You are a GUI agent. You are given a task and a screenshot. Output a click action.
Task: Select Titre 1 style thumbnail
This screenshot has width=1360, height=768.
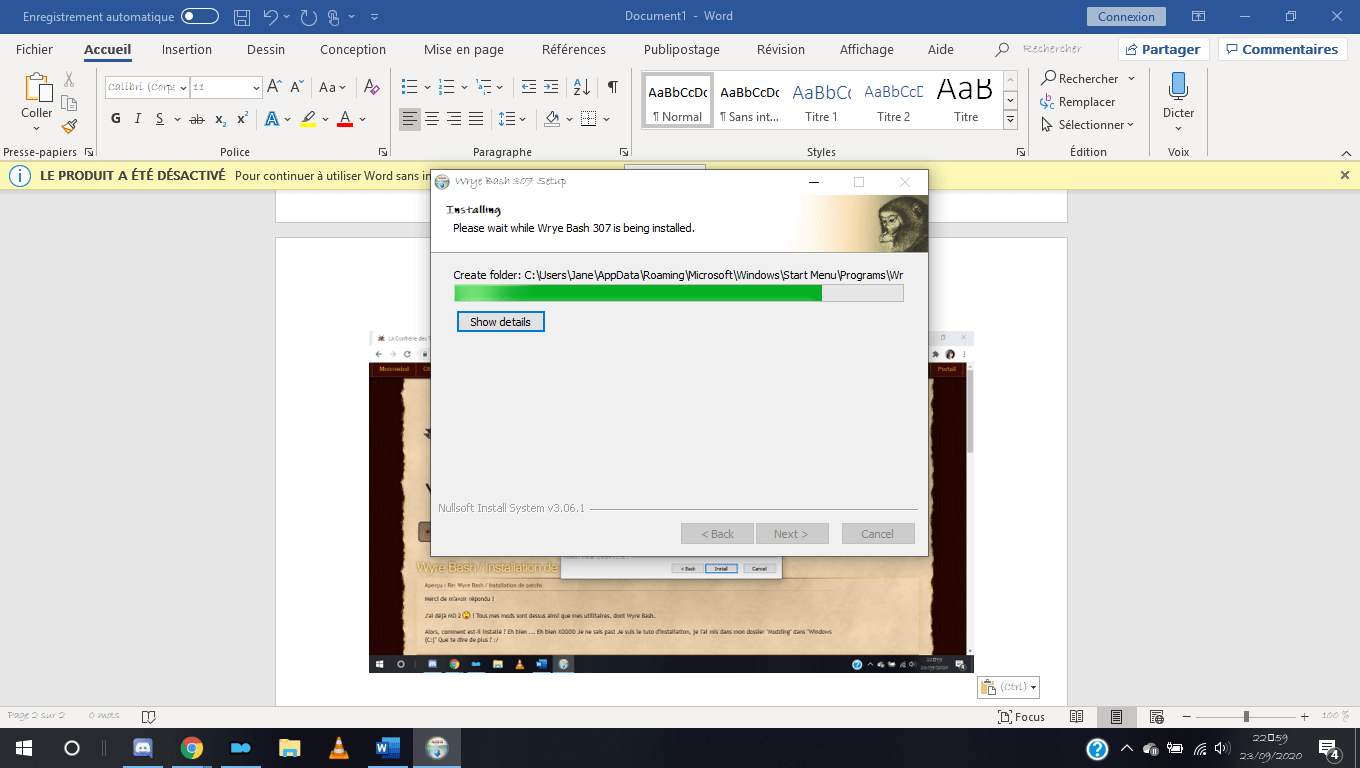[x=821, y=100]
